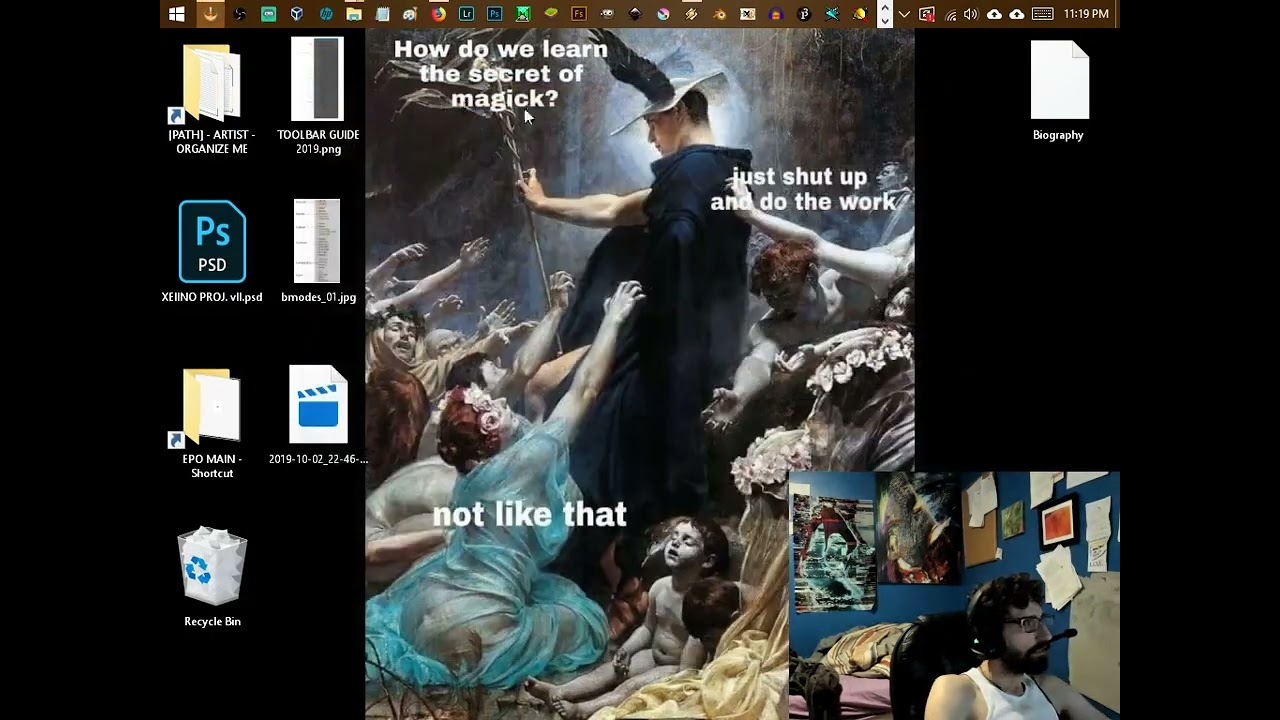The width and height of the screenshot is (1280, 720).
Task: Select the 2019-10-02_22-46 video file
Action: coord(318,415)
